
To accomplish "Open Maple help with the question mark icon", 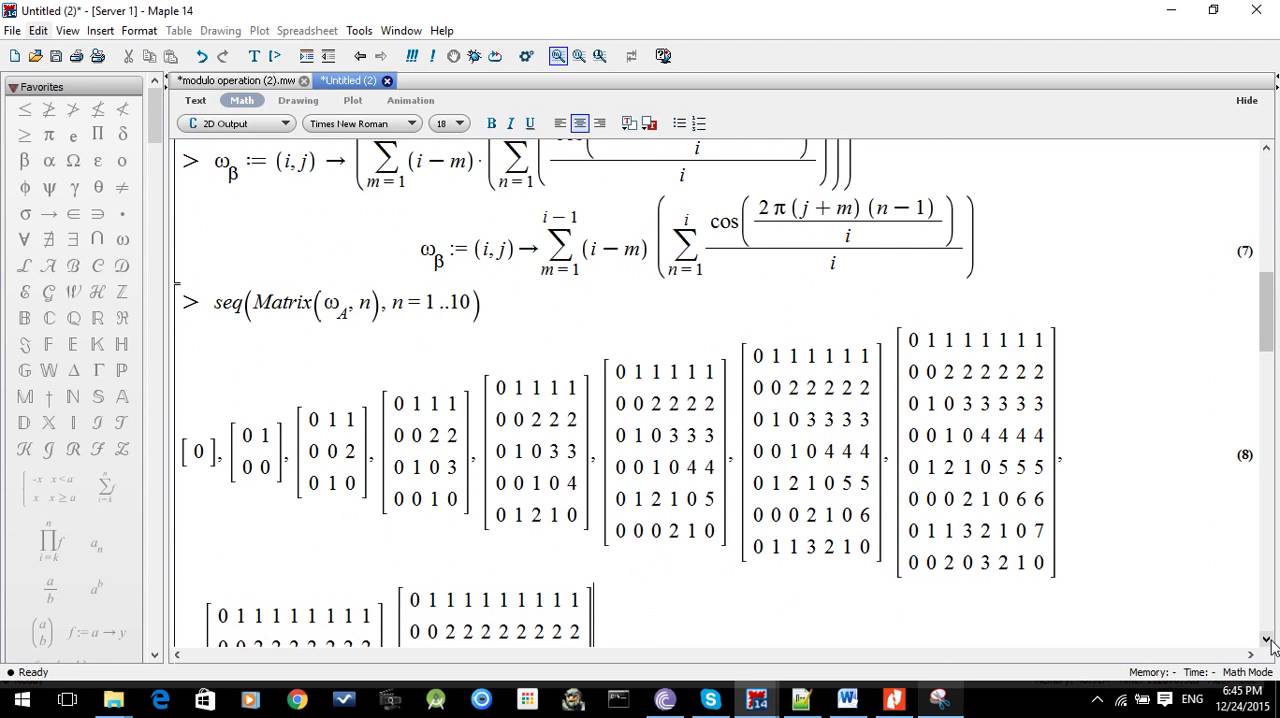I will (x=663, y=57).
